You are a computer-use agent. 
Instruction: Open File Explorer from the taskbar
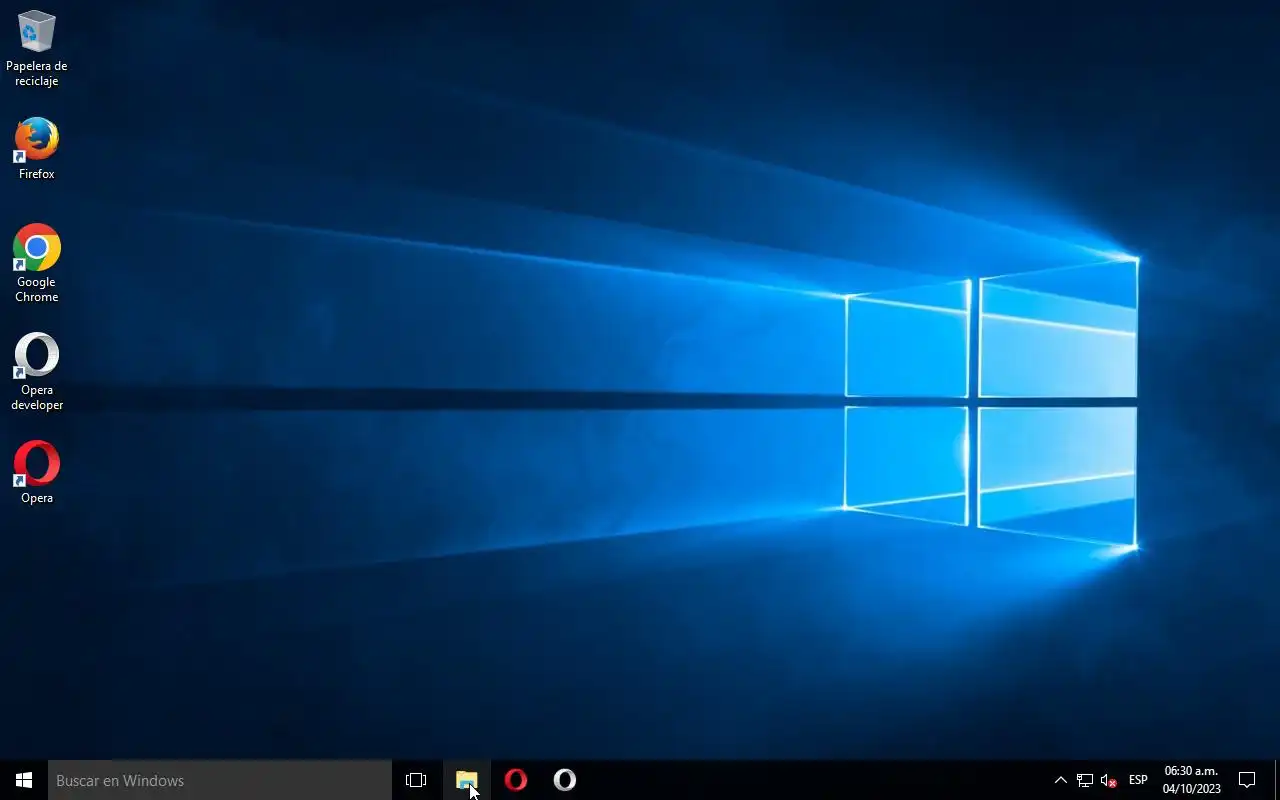point(466,780)
